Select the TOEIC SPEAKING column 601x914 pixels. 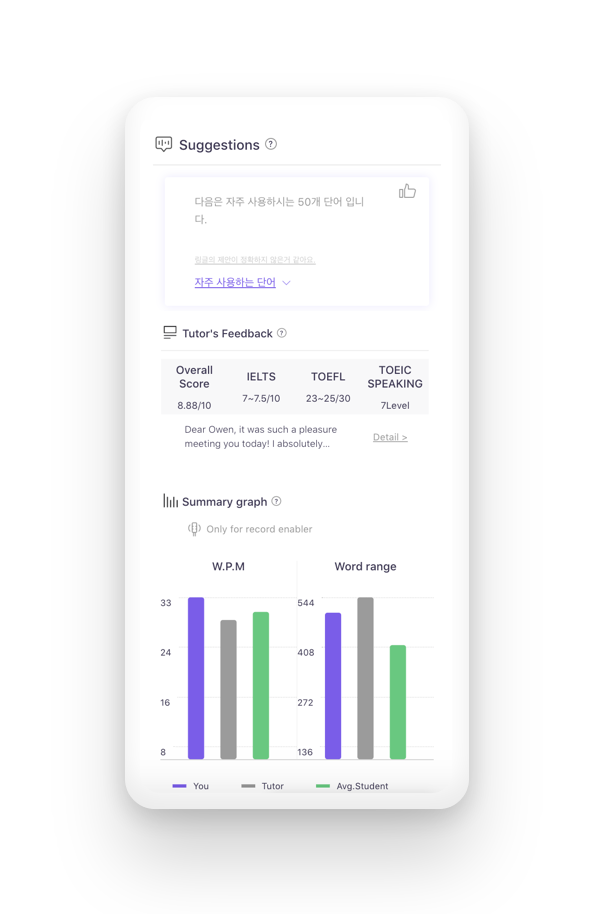pos(395,387)
